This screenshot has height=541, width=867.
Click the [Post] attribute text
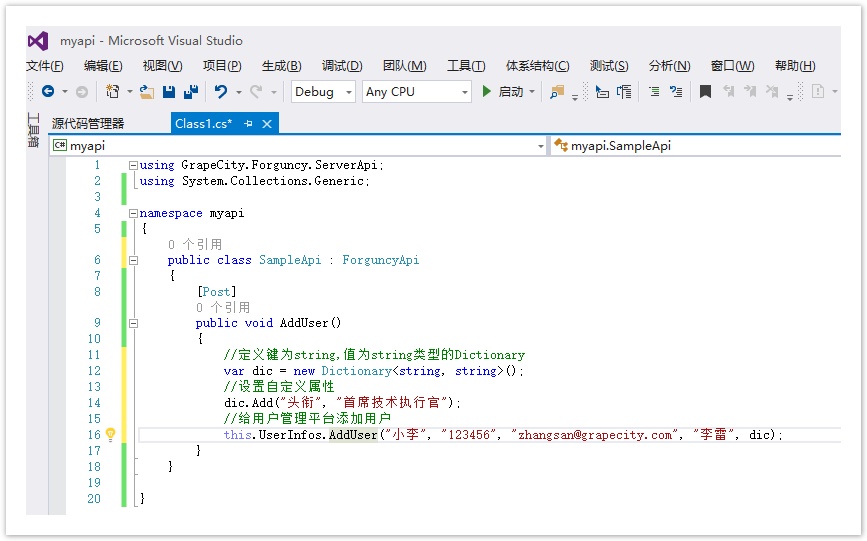[x=216, y=292]
